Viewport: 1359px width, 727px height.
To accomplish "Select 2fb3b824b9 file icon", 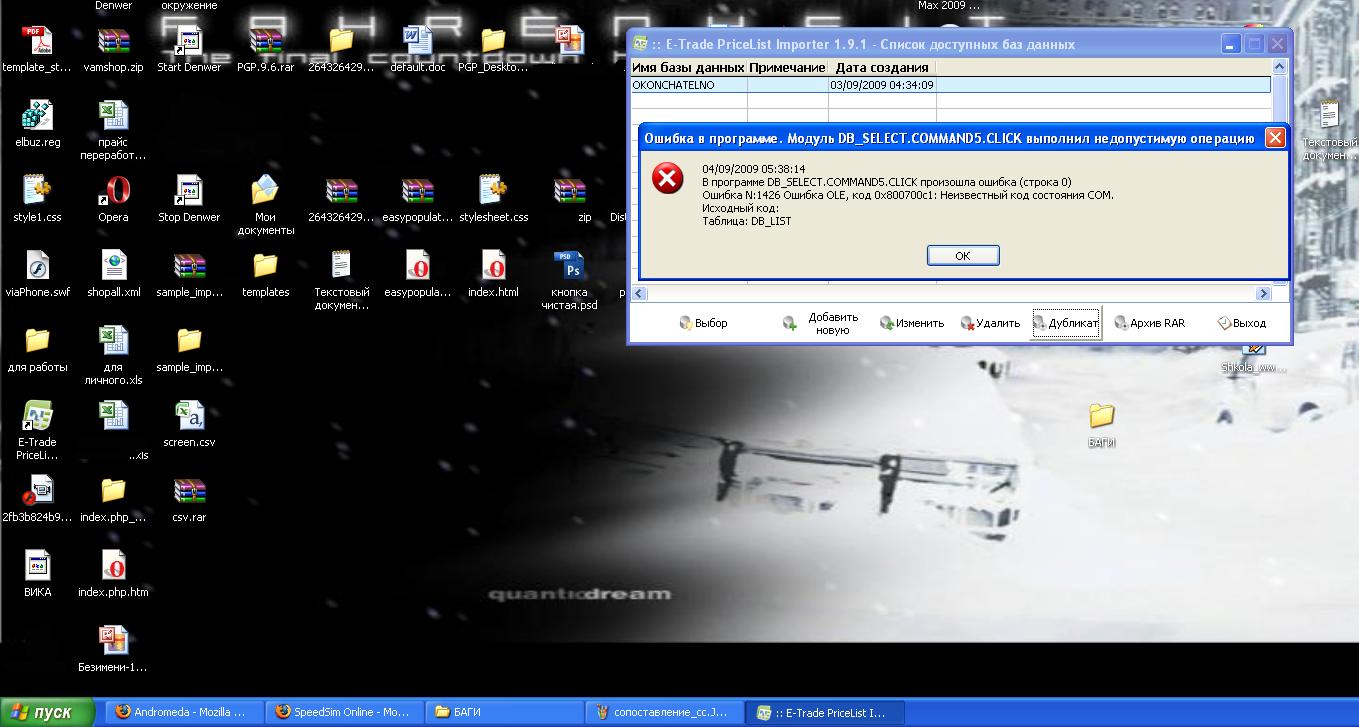I will (37, 500).
